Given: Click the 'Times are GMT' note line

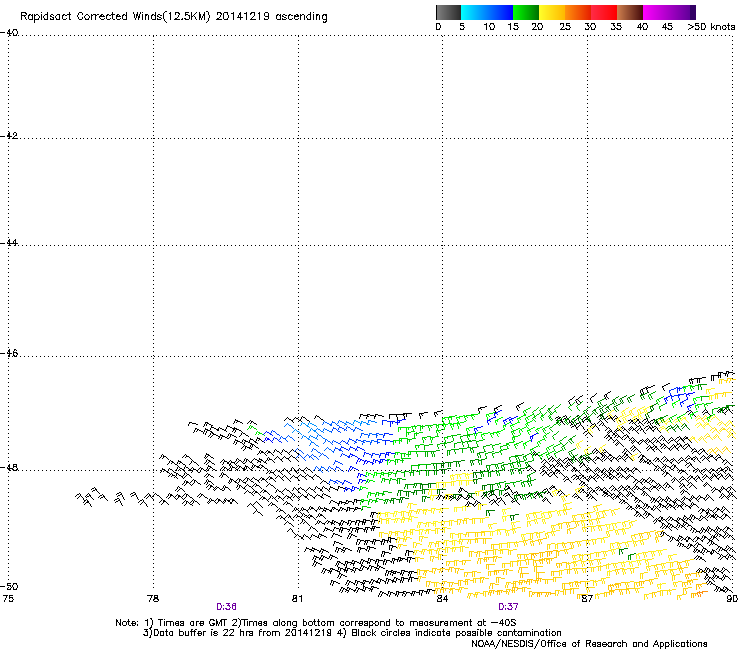Looking at the screenshot, I should tap(316, 623).
